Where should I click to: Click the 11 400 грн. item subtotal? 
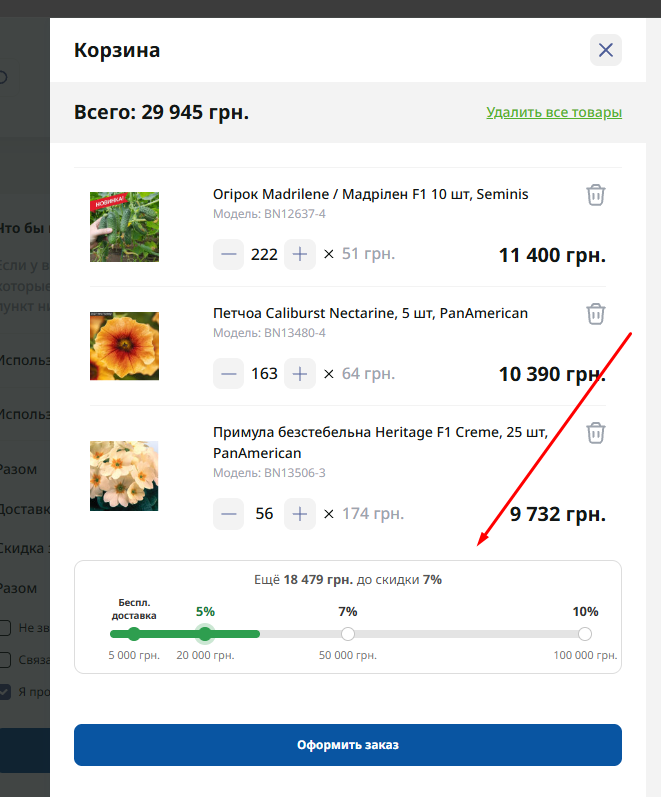552,255
